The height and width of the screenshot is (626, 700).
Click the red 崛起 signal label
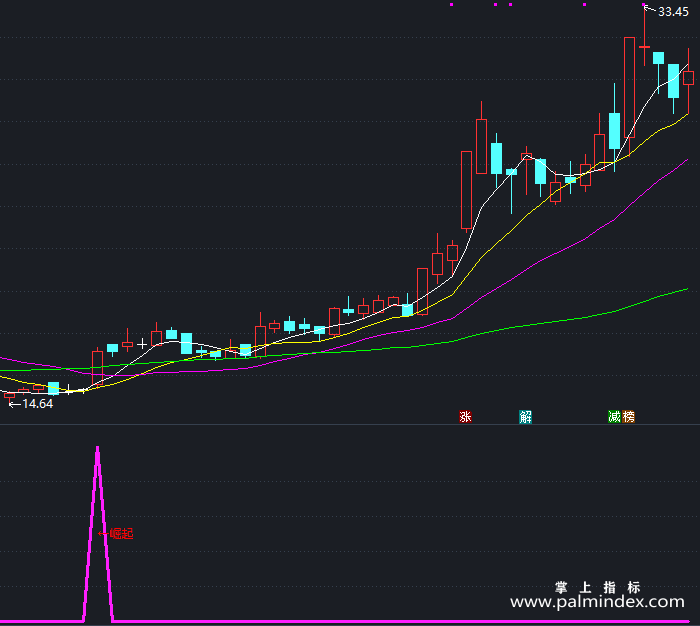[121, 533]
